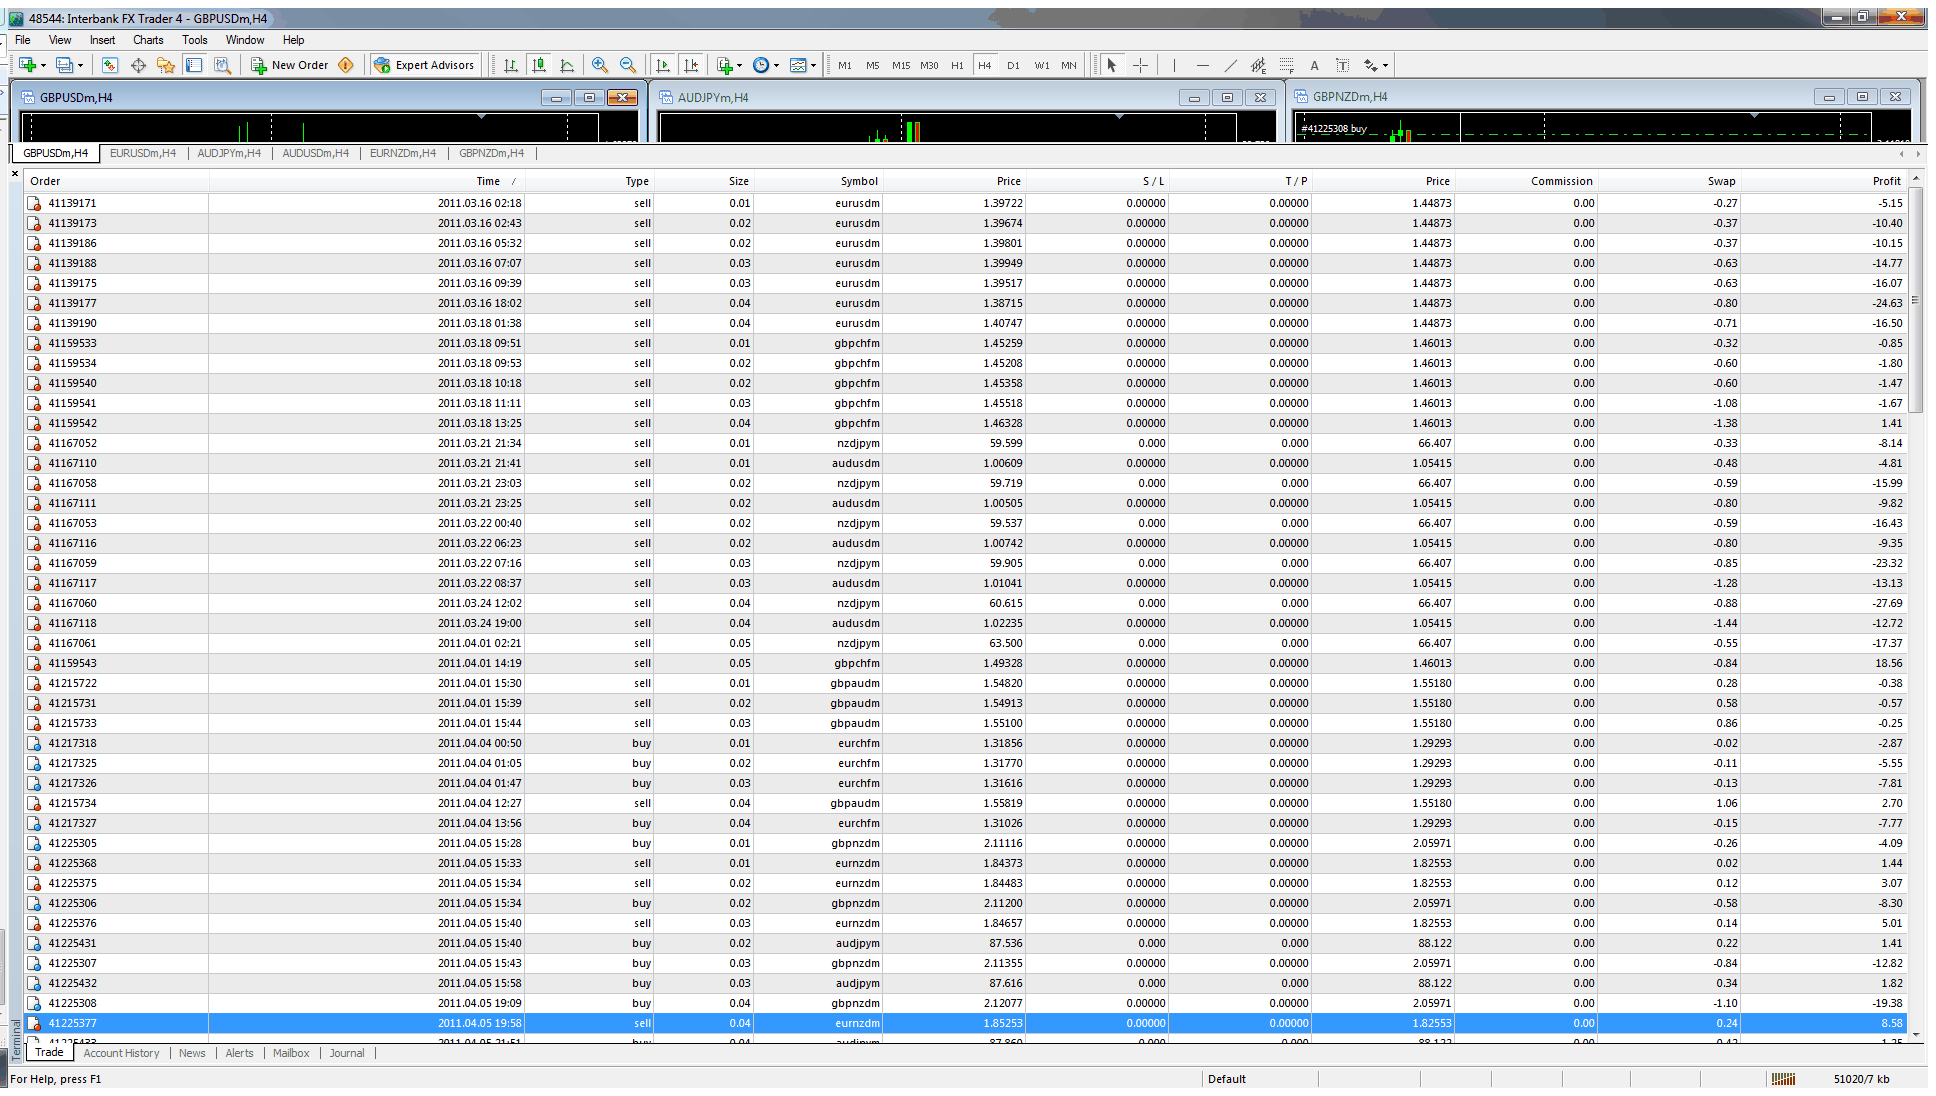This screenshot has height=1096, width=1936.
Task: Toggle chart Auto Scroll
Action: [x=662, y=65]
